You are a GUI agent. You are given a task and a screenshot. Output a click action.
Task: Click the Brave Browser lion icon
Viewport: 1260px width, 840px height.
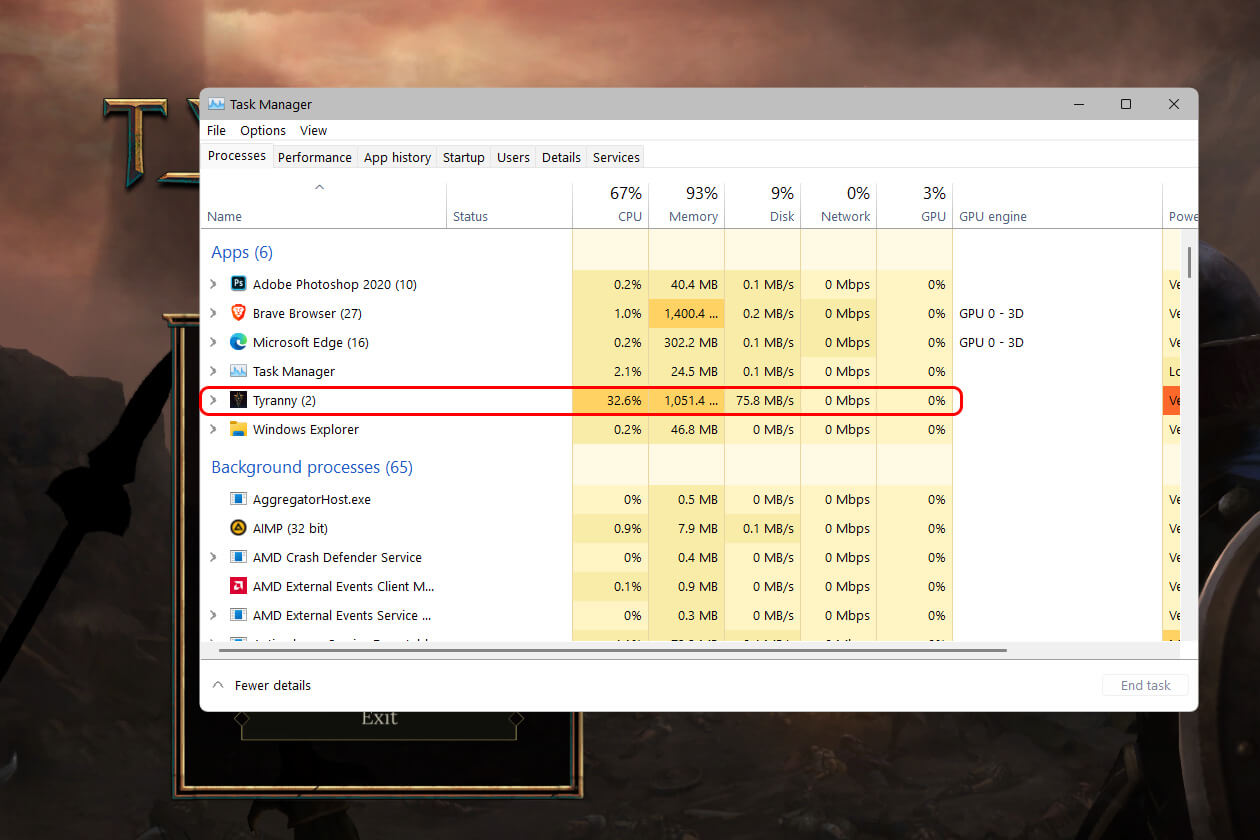(x=238, y=313)
